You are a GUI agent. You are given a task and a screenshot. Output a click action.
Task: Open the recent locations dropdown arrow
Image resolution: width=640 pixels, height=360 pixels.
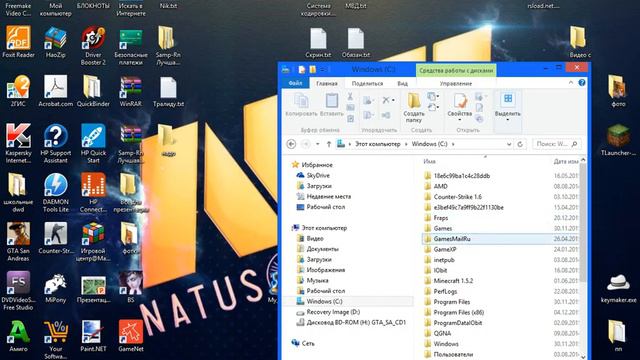click(x=317, y=144)
